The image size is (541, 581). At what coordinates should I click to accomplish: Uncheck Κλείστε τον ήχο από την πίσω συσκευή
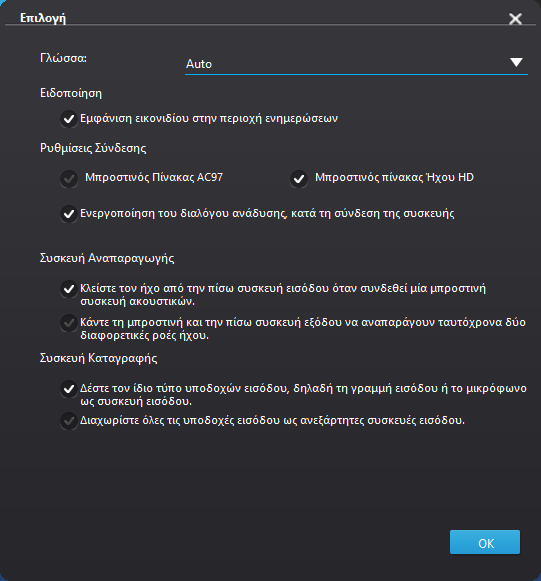[x=69, y=289]
